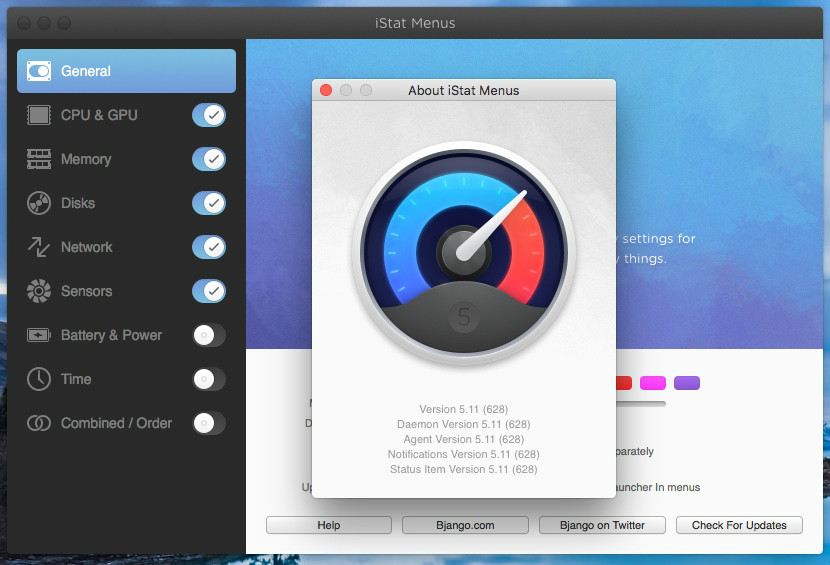Select the General section in the sidebar
Screen dimensions: 830x565
[x=126, y=71]
